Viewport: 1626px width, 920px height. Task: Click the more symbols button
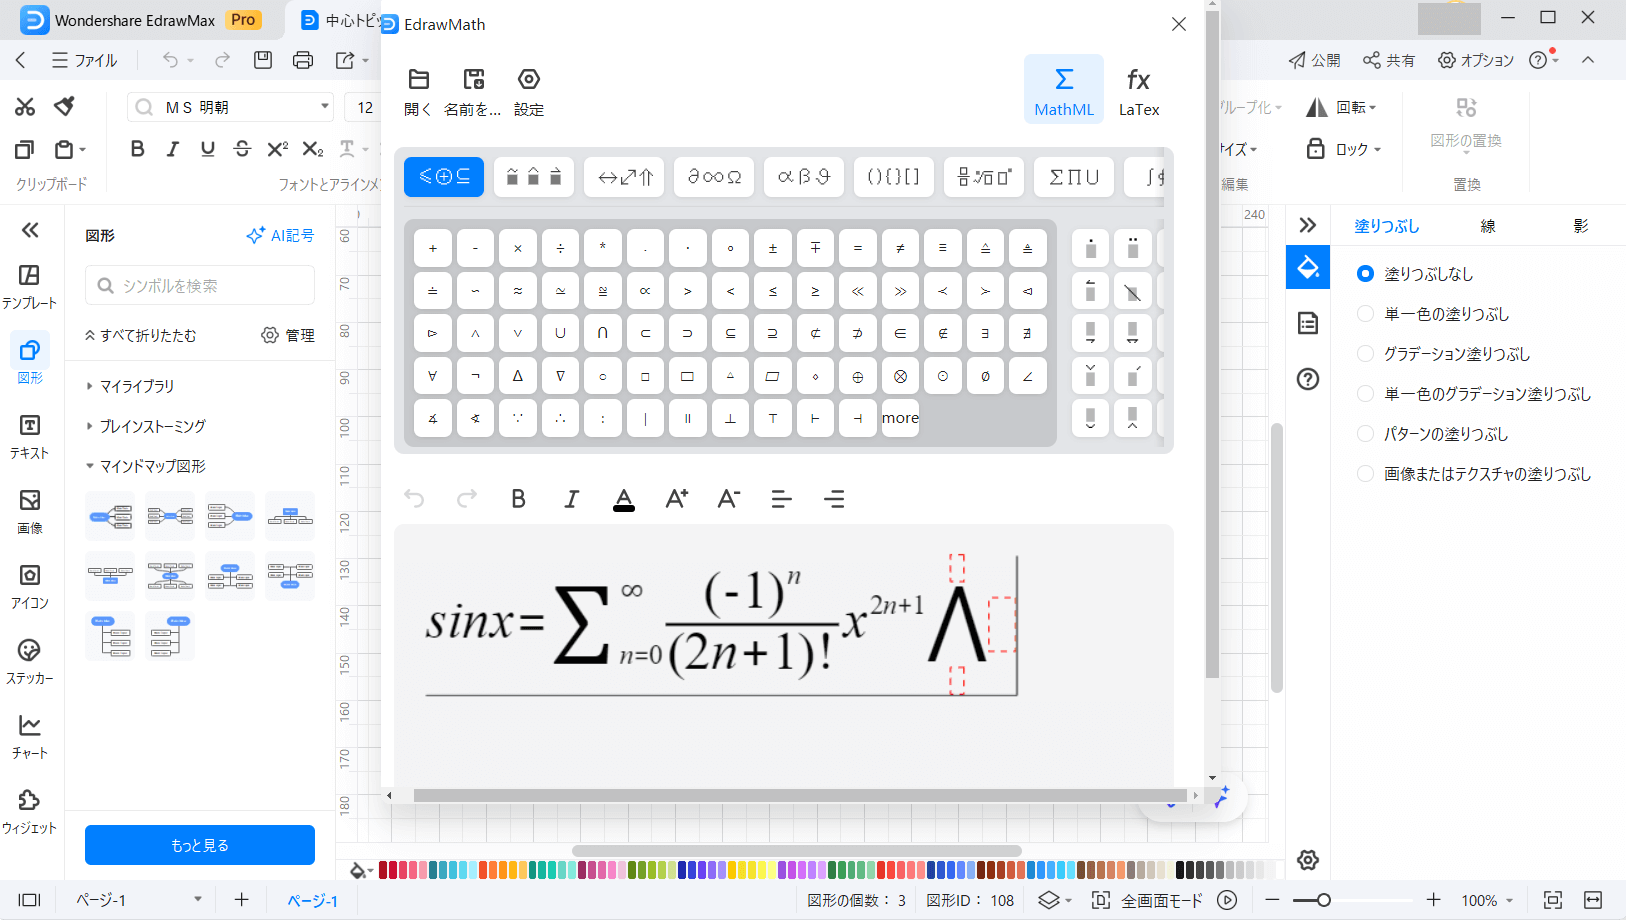tap(900, 418)
